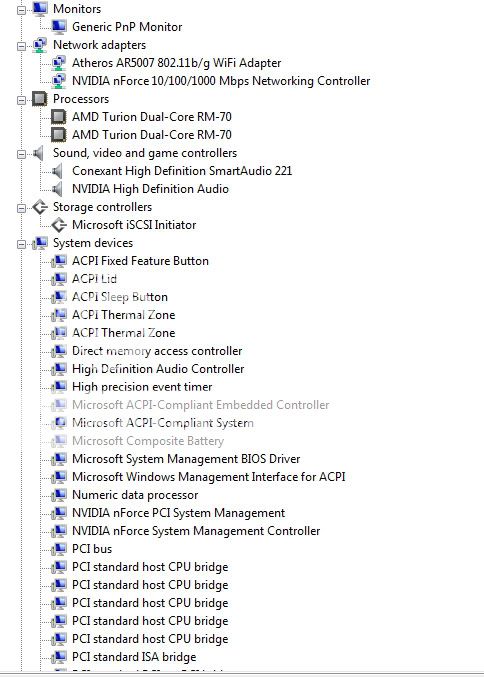Click the Generic PnP Monitor icon

(x=59, y=27)
